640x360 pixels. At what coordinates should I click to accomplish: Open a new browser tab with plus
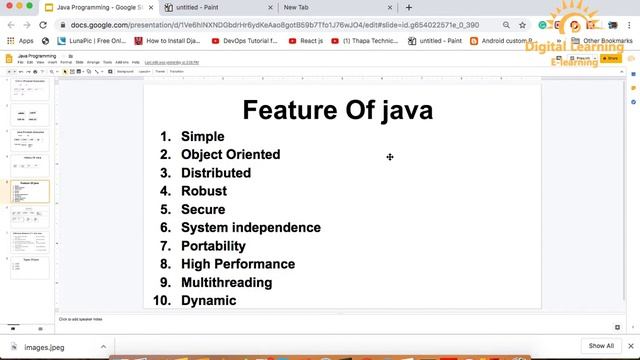tap(409, 7)
